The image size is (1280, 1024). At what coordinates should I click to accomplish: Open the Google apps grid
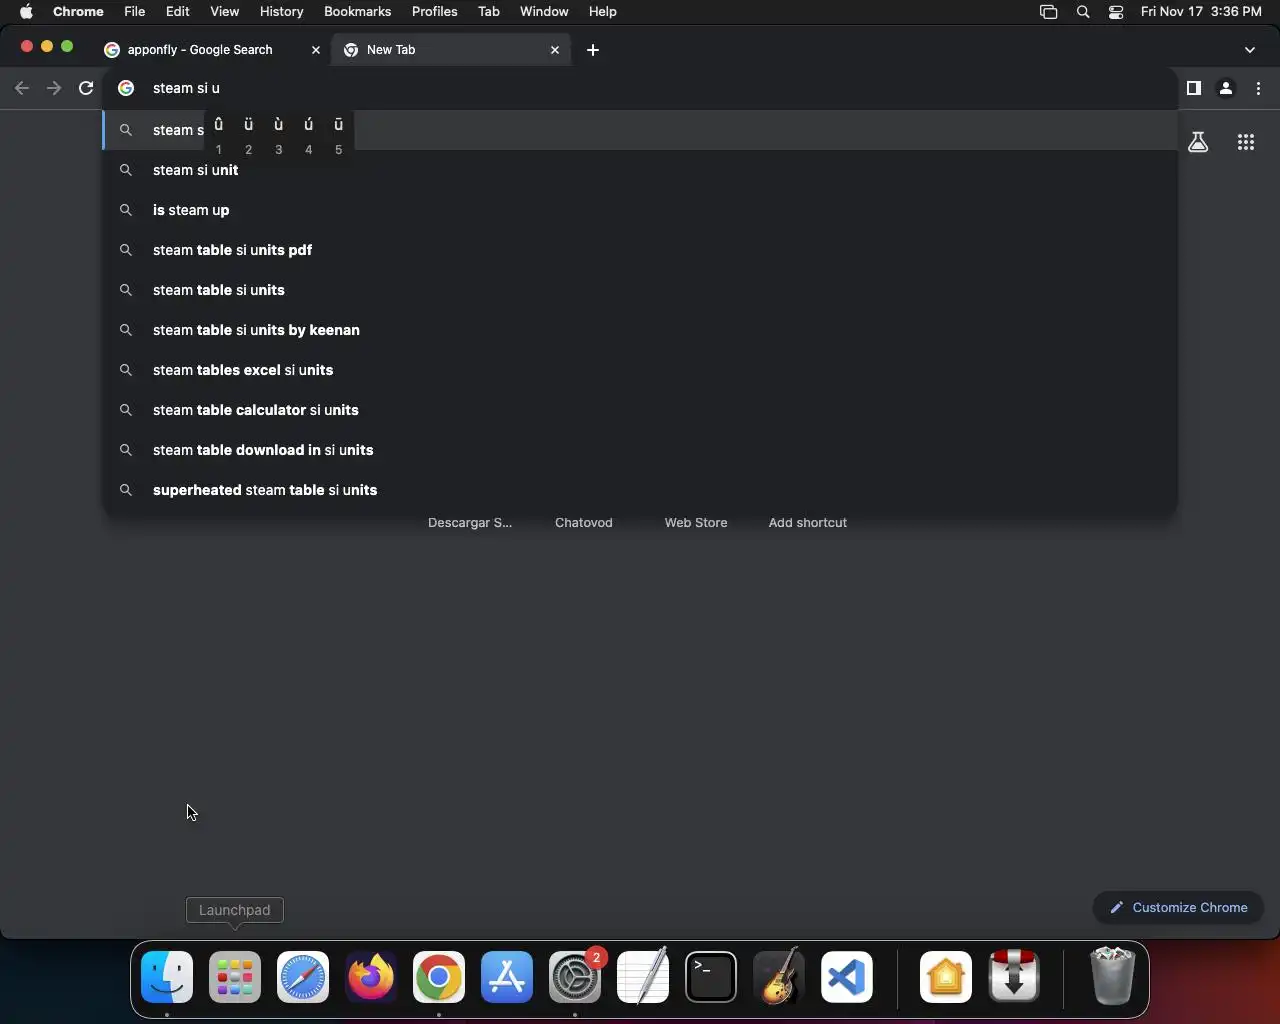[1246, 142]
